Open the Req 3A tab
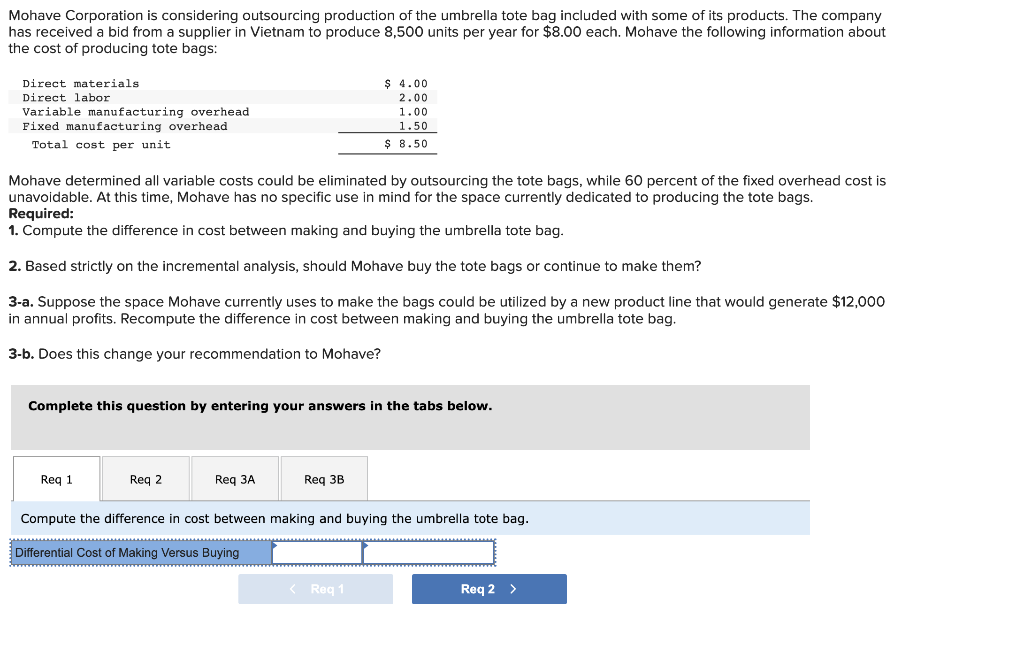The image size is (1024, 661). point(234,478)
